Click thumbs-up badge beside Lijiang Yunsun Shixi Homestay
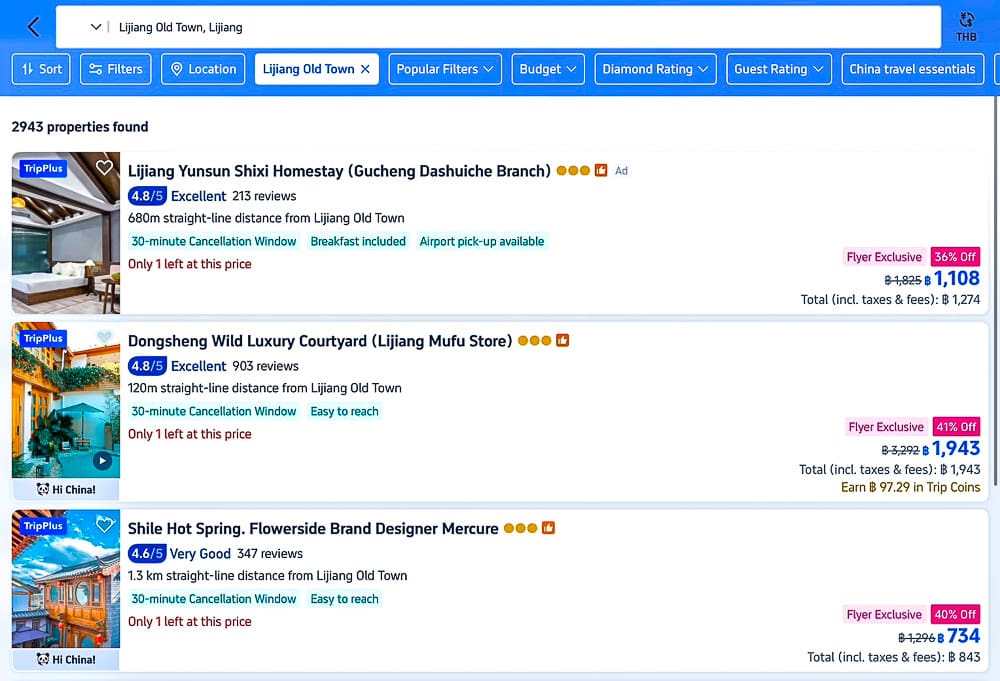The width and height of the screenshot is (1000, 681). [601, 170]
